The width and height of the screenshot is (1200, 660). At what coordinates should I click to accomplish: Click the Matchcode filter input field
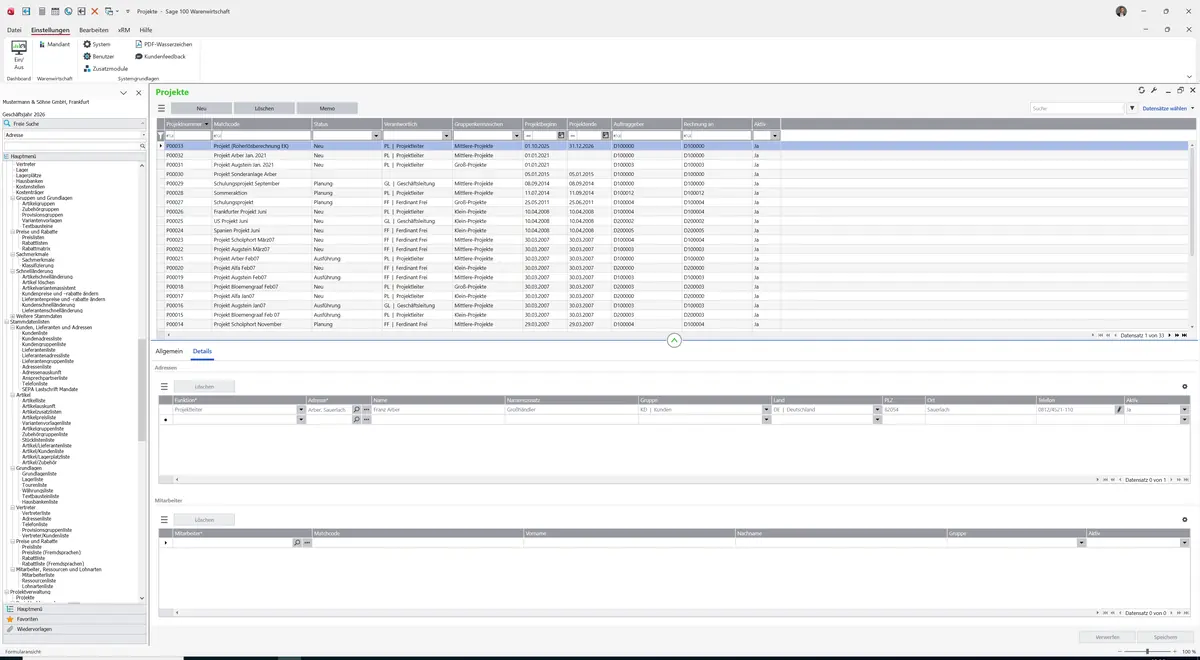click(x=261, y=135)
